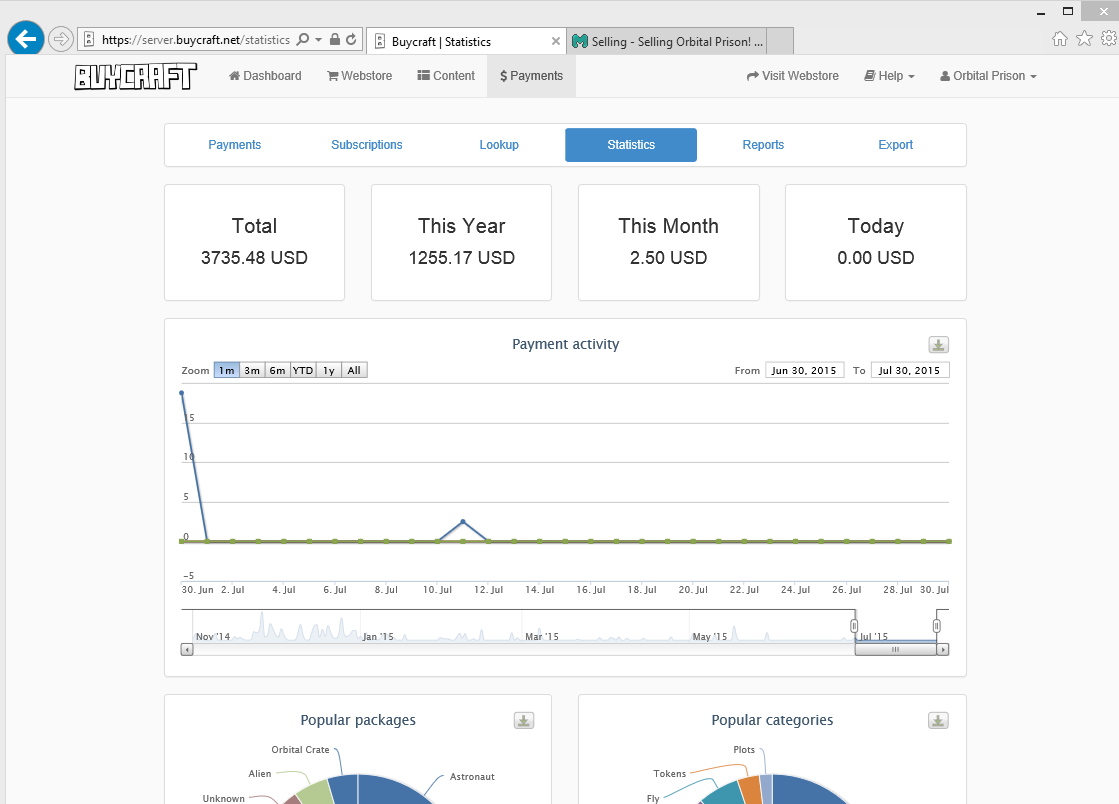
Task: Select the All zoom range
Action: 354,370
